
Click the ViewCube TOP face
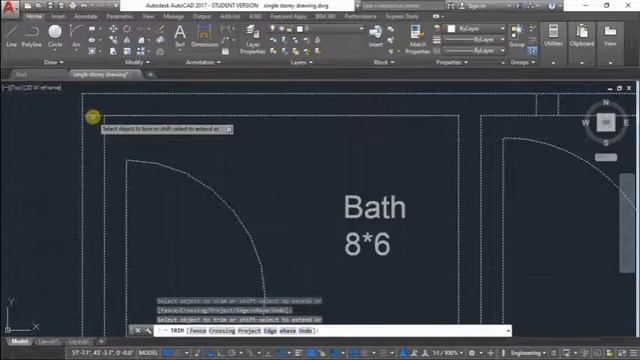point(606,122)
